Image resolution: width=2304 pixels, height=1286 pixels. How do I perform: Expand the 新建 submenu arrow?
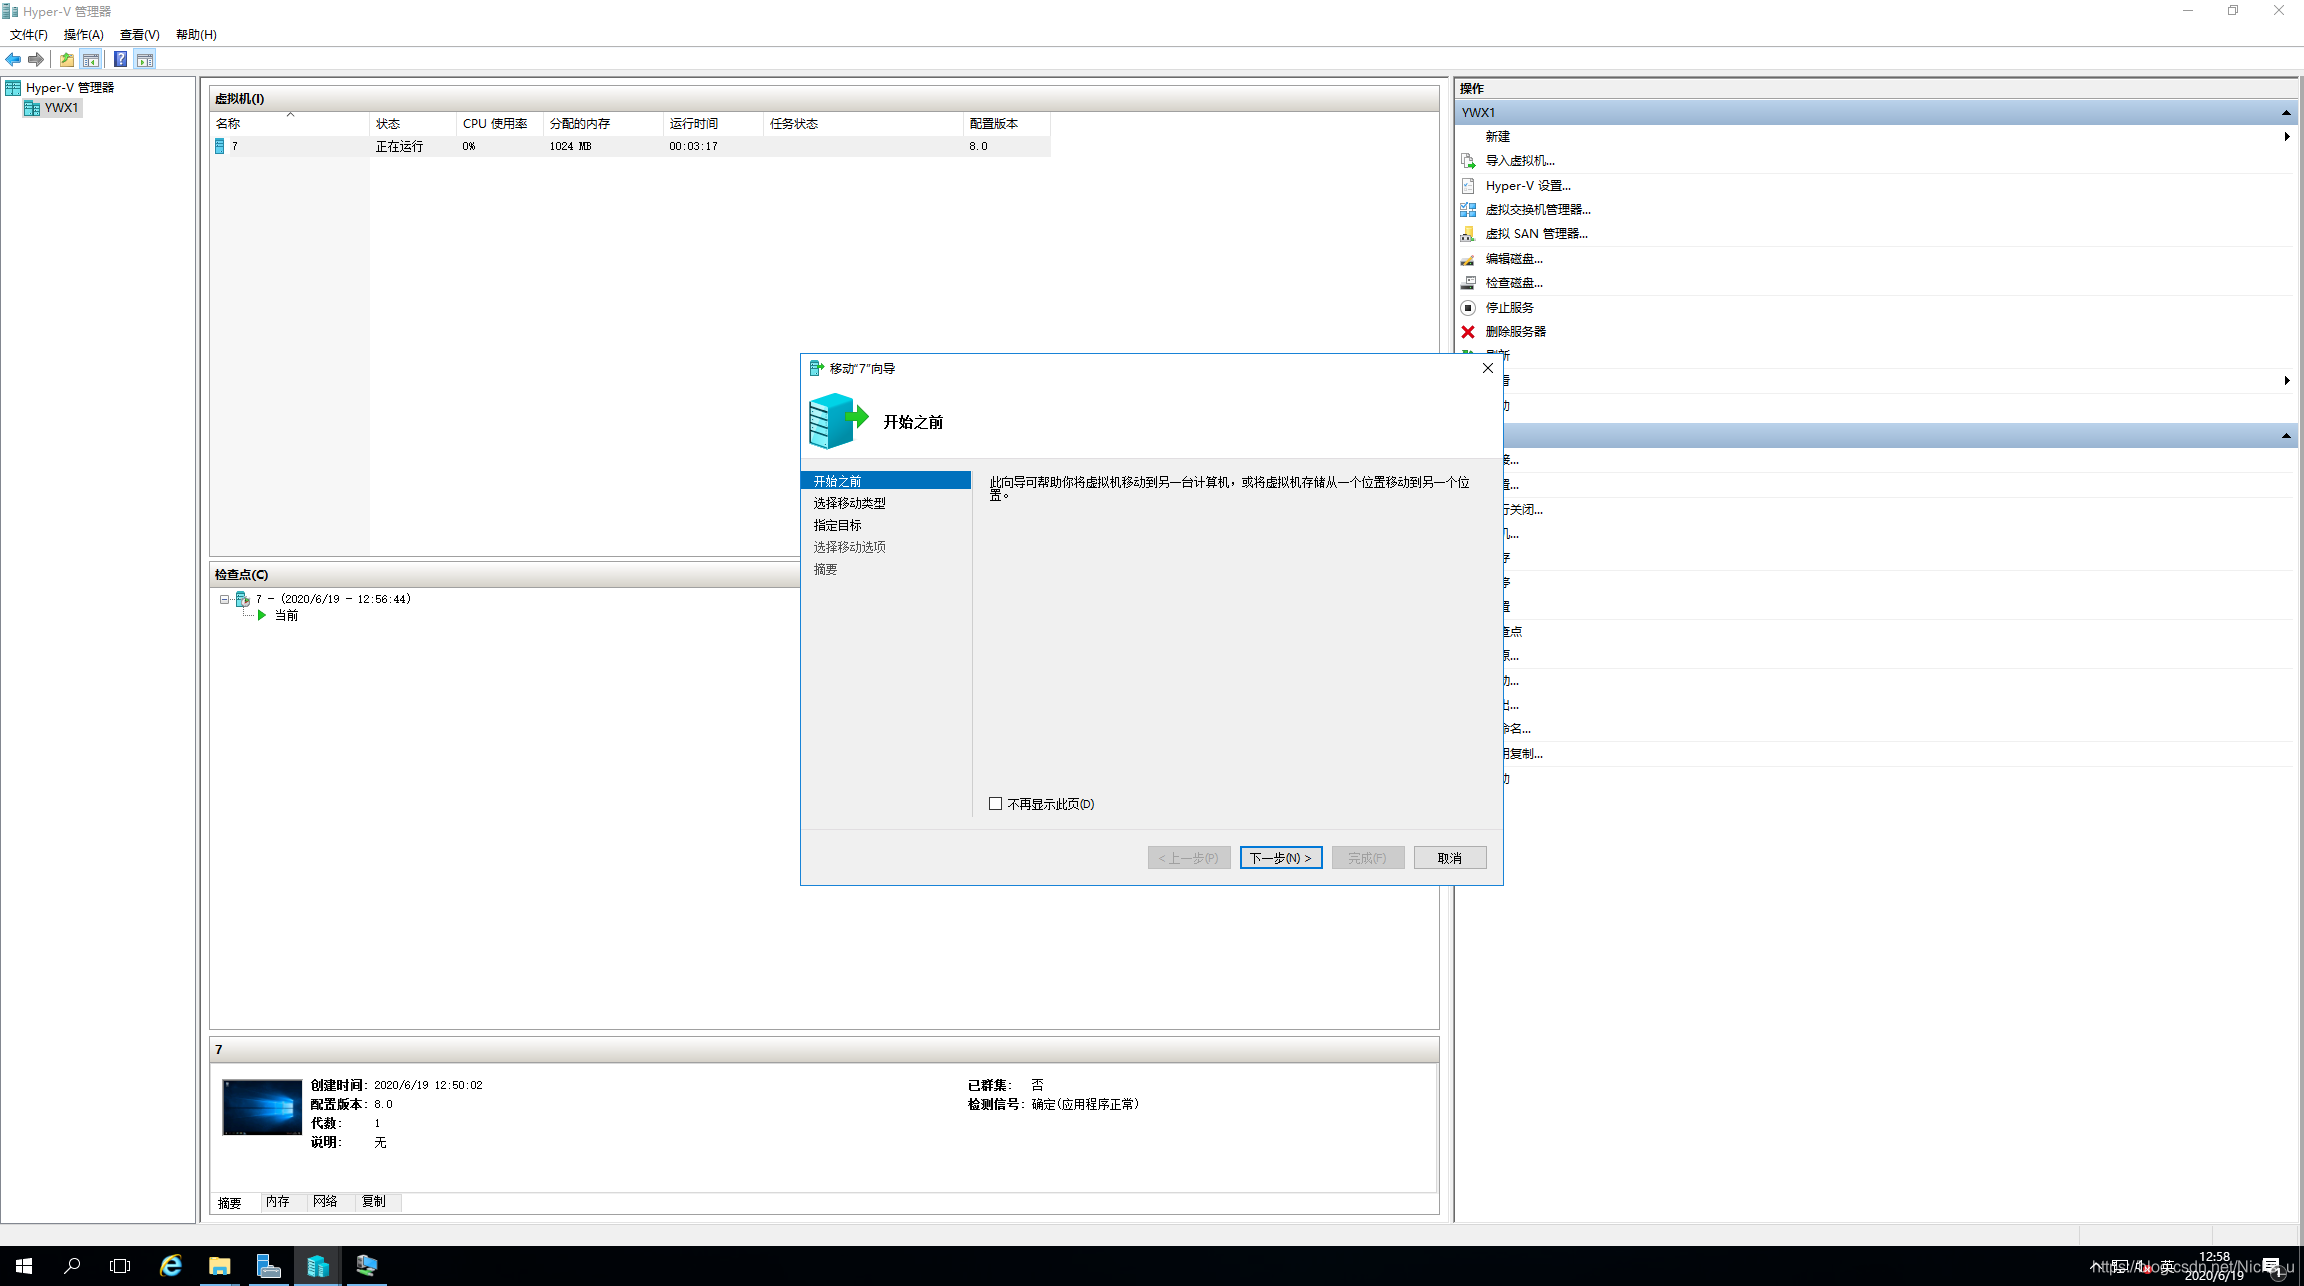point(2286,137)
